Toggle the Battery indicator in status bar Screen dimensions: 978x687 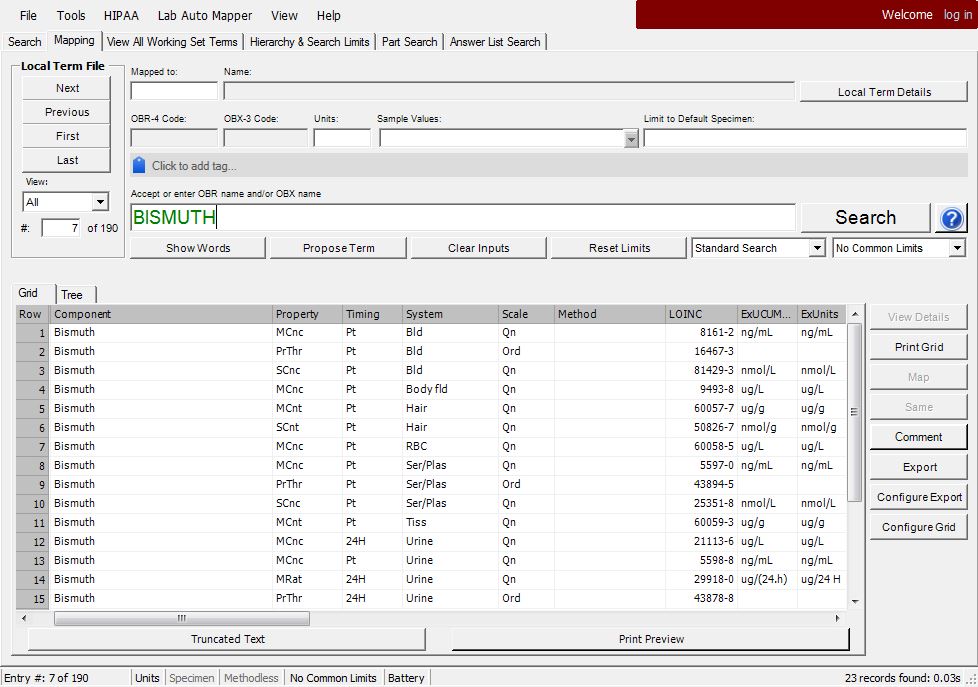coord(406,678)
